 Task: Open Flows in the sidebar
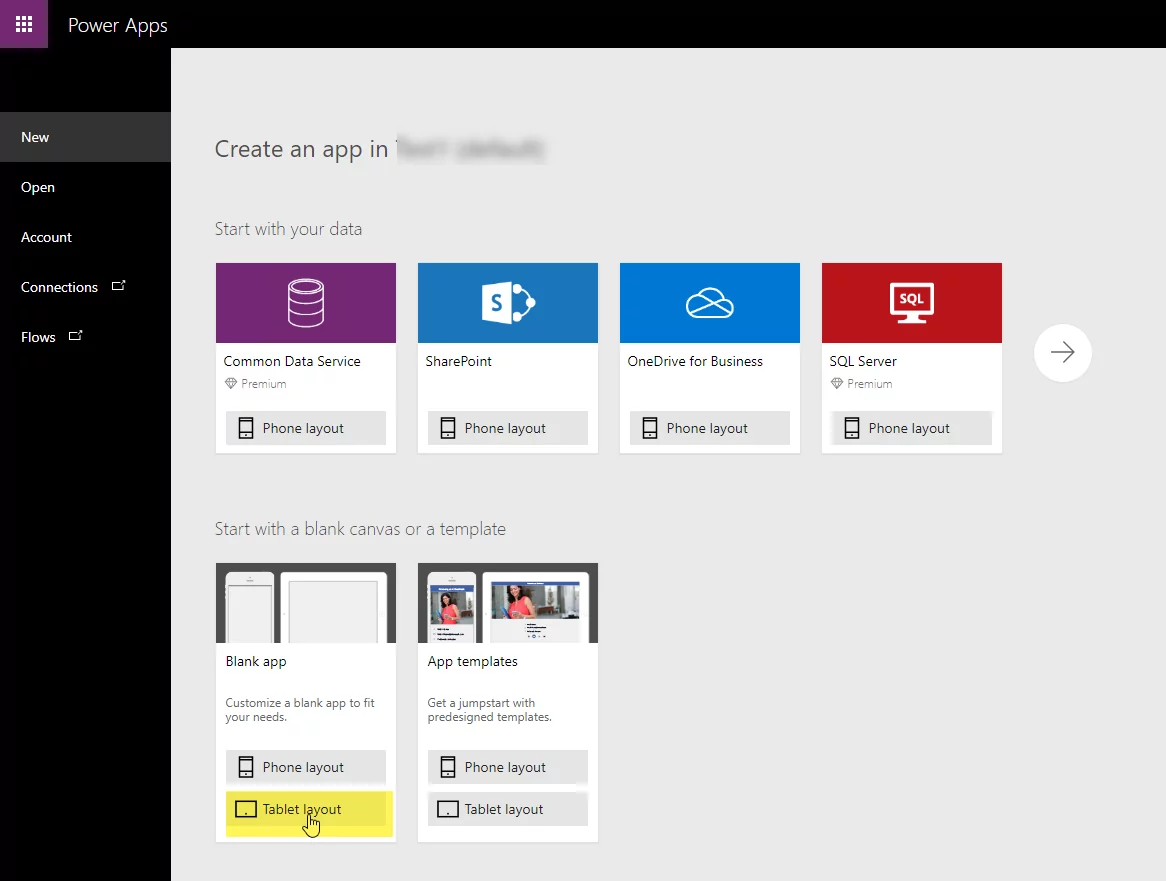point(86,337)
